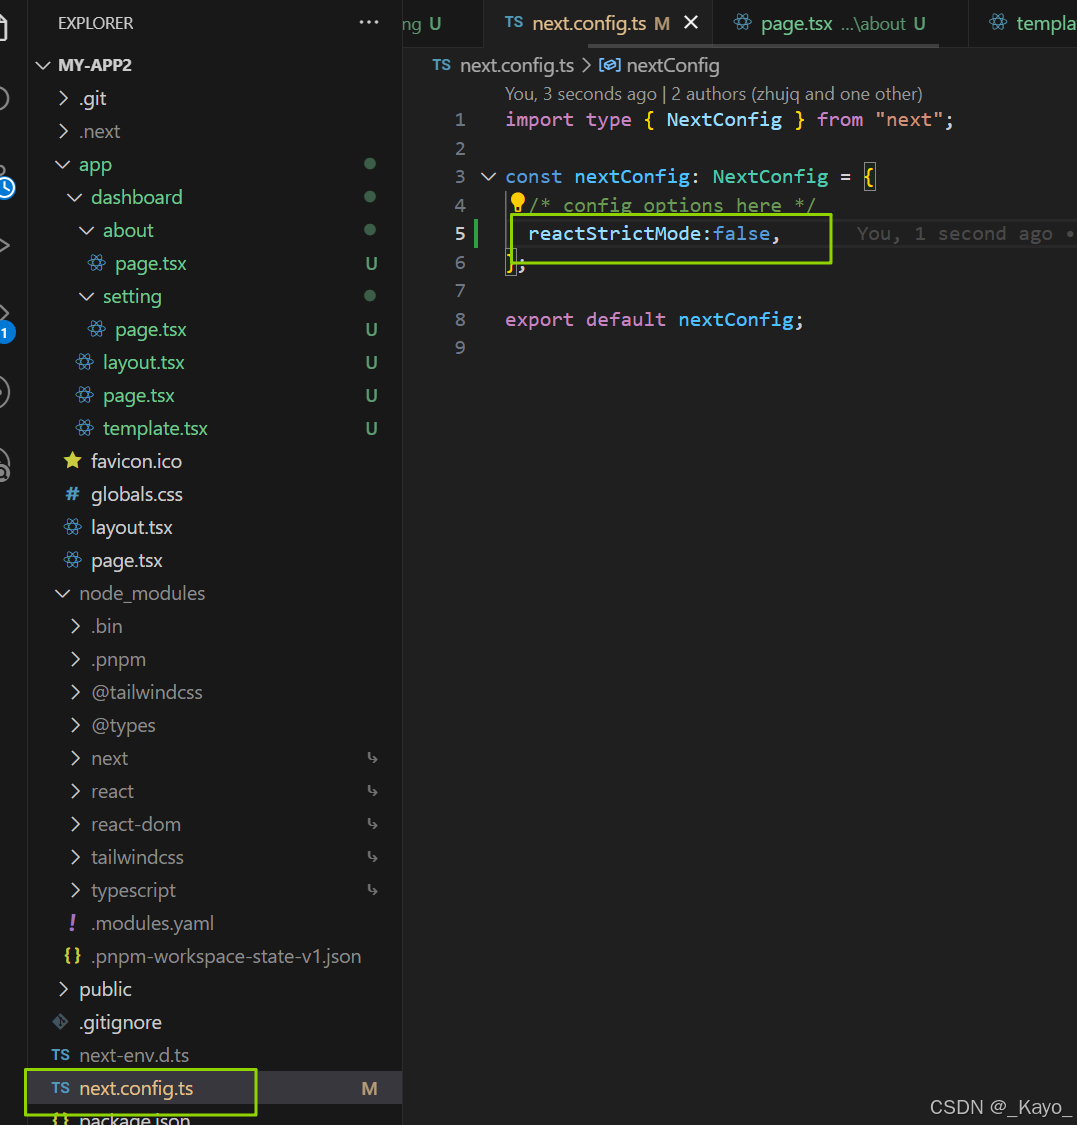
Task: Fold the nextConfig code block at line 3
Action: tap(489, 176)
